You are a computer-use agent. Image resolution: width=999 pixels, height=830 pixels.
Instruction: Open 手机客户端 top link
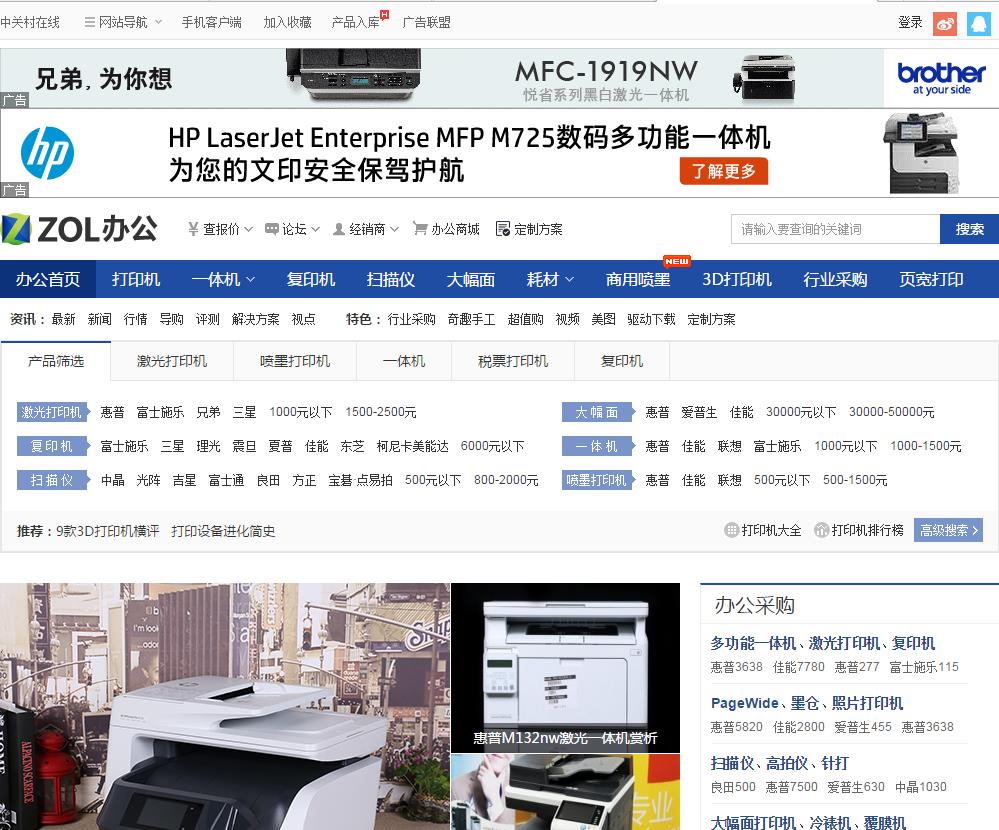click(212, 22)
